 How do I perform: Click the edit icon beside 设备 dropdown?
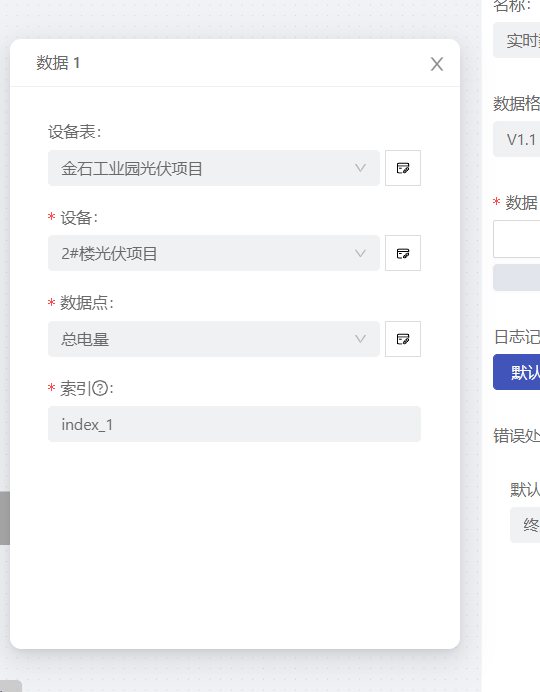(x=403, y=253)
